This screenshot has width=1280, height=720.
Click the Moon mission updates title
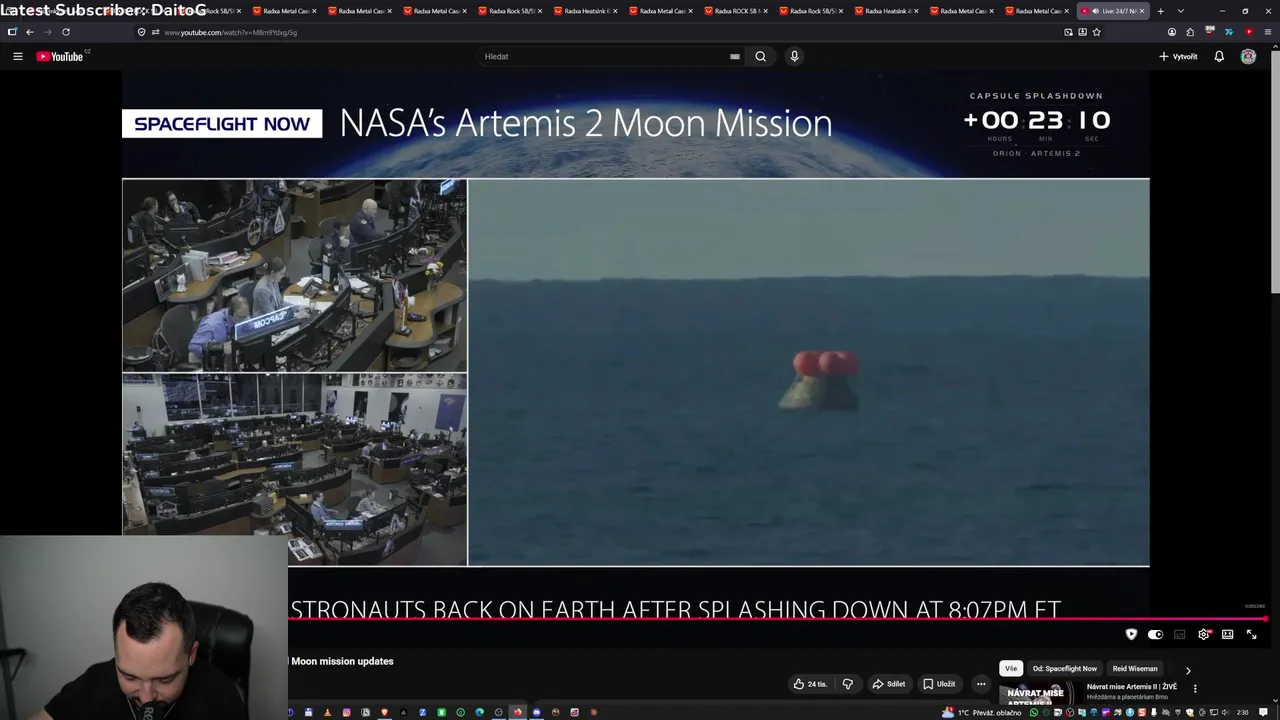(x=342, y=661)
